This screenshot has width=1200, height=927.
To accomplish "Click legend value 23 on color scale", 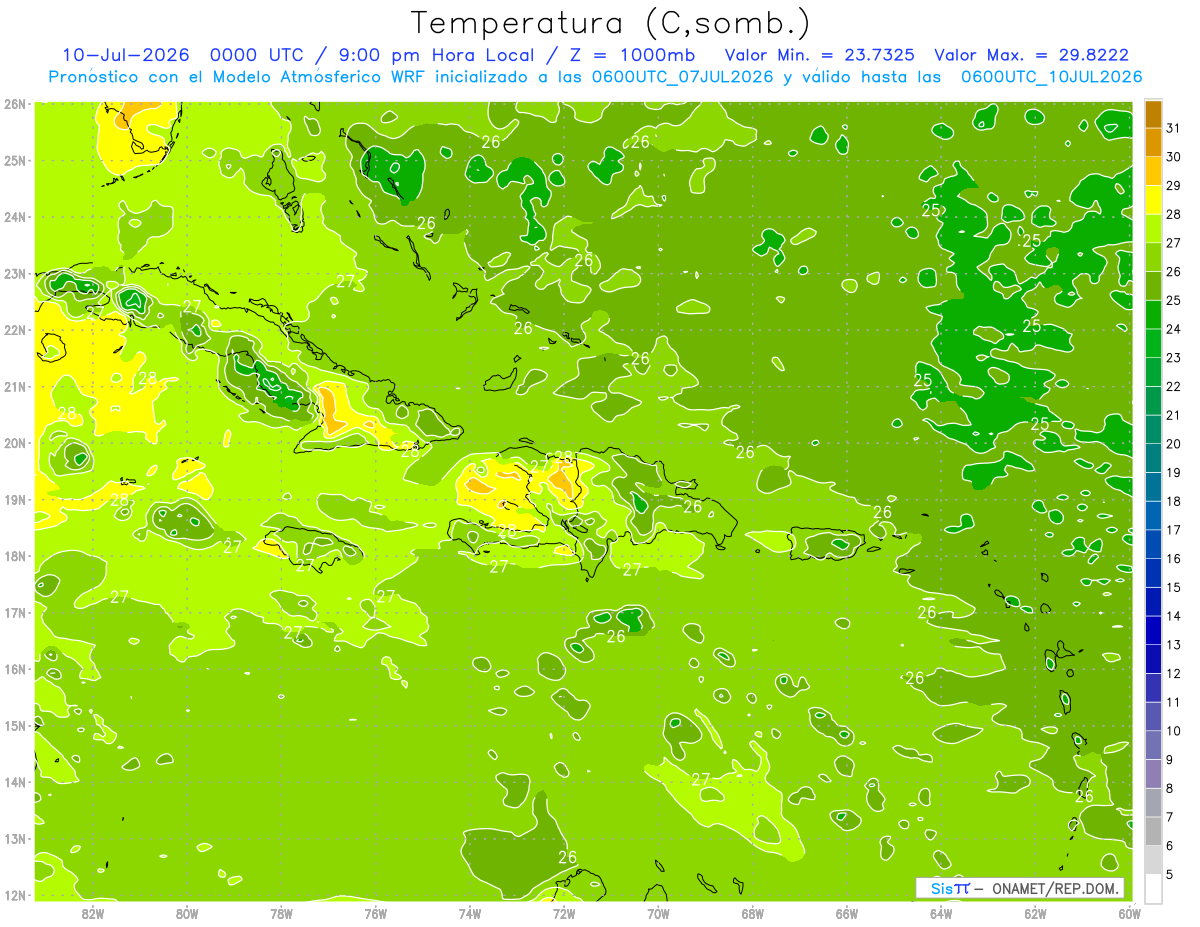I will (1173, 358).
